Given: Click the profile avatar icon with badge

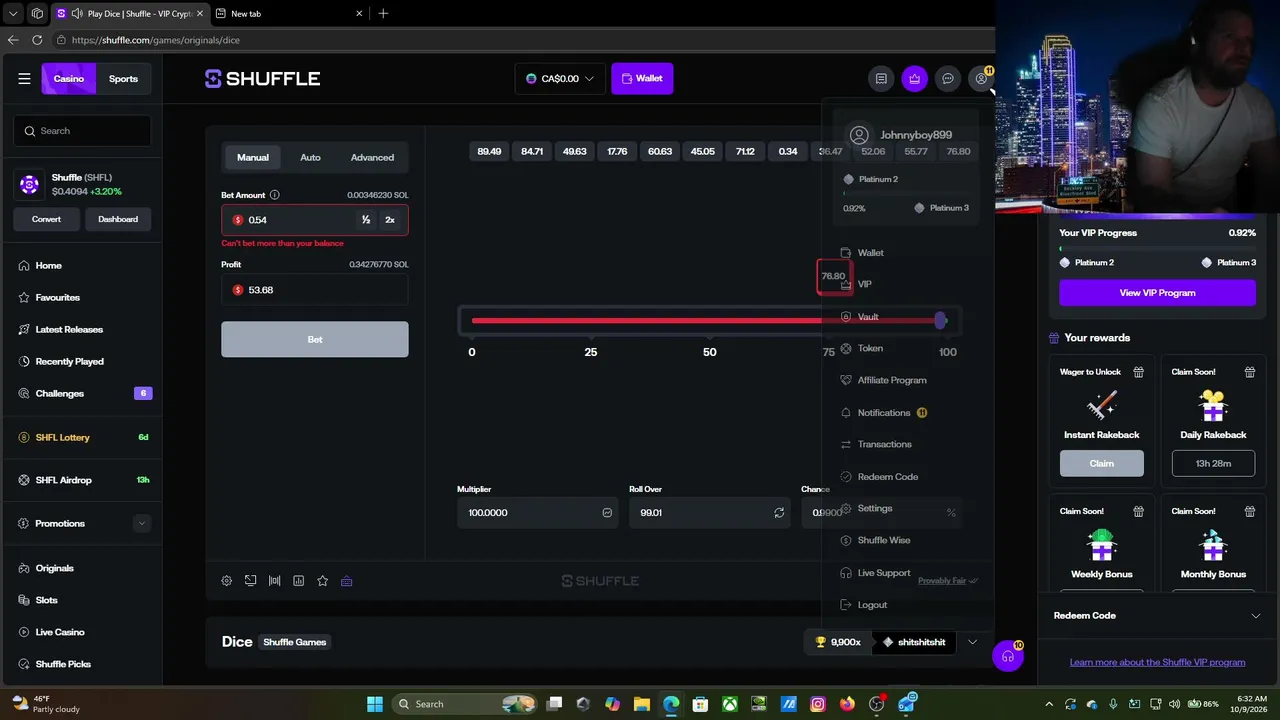Looking at the screenshot, I should (982, 79).
